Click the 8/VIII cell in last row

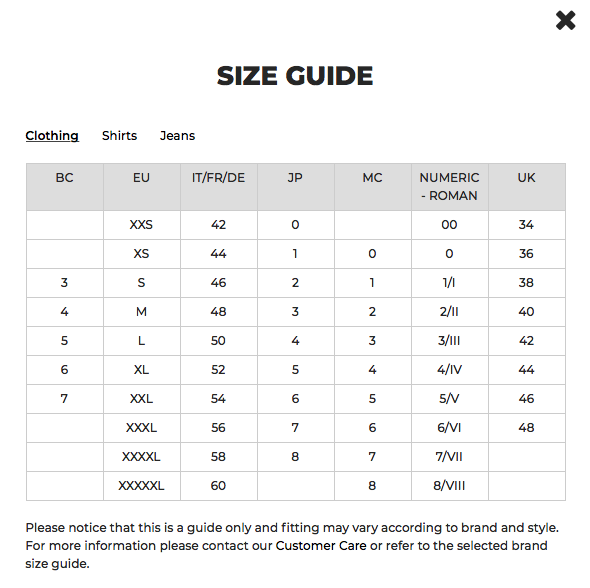point(449,486)
